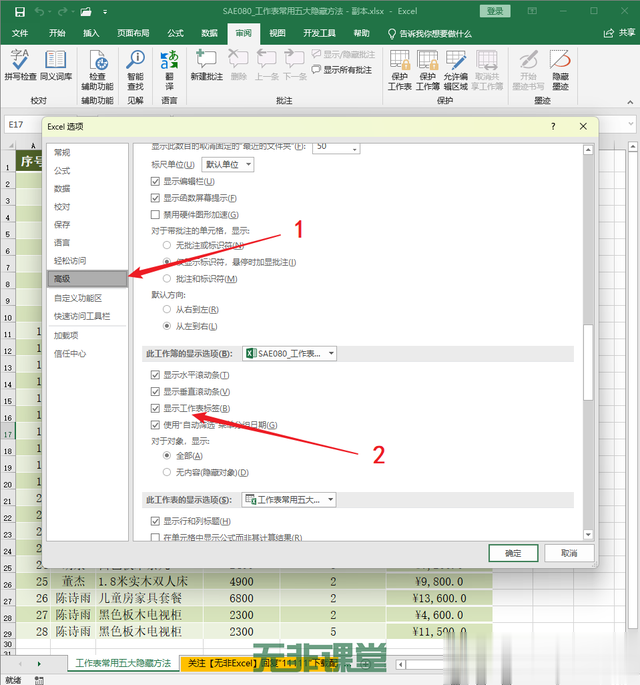Screen dimensions: 640x685
Task: Toggle 显示编辑栏 checkbox
Action: click(155, 181)
